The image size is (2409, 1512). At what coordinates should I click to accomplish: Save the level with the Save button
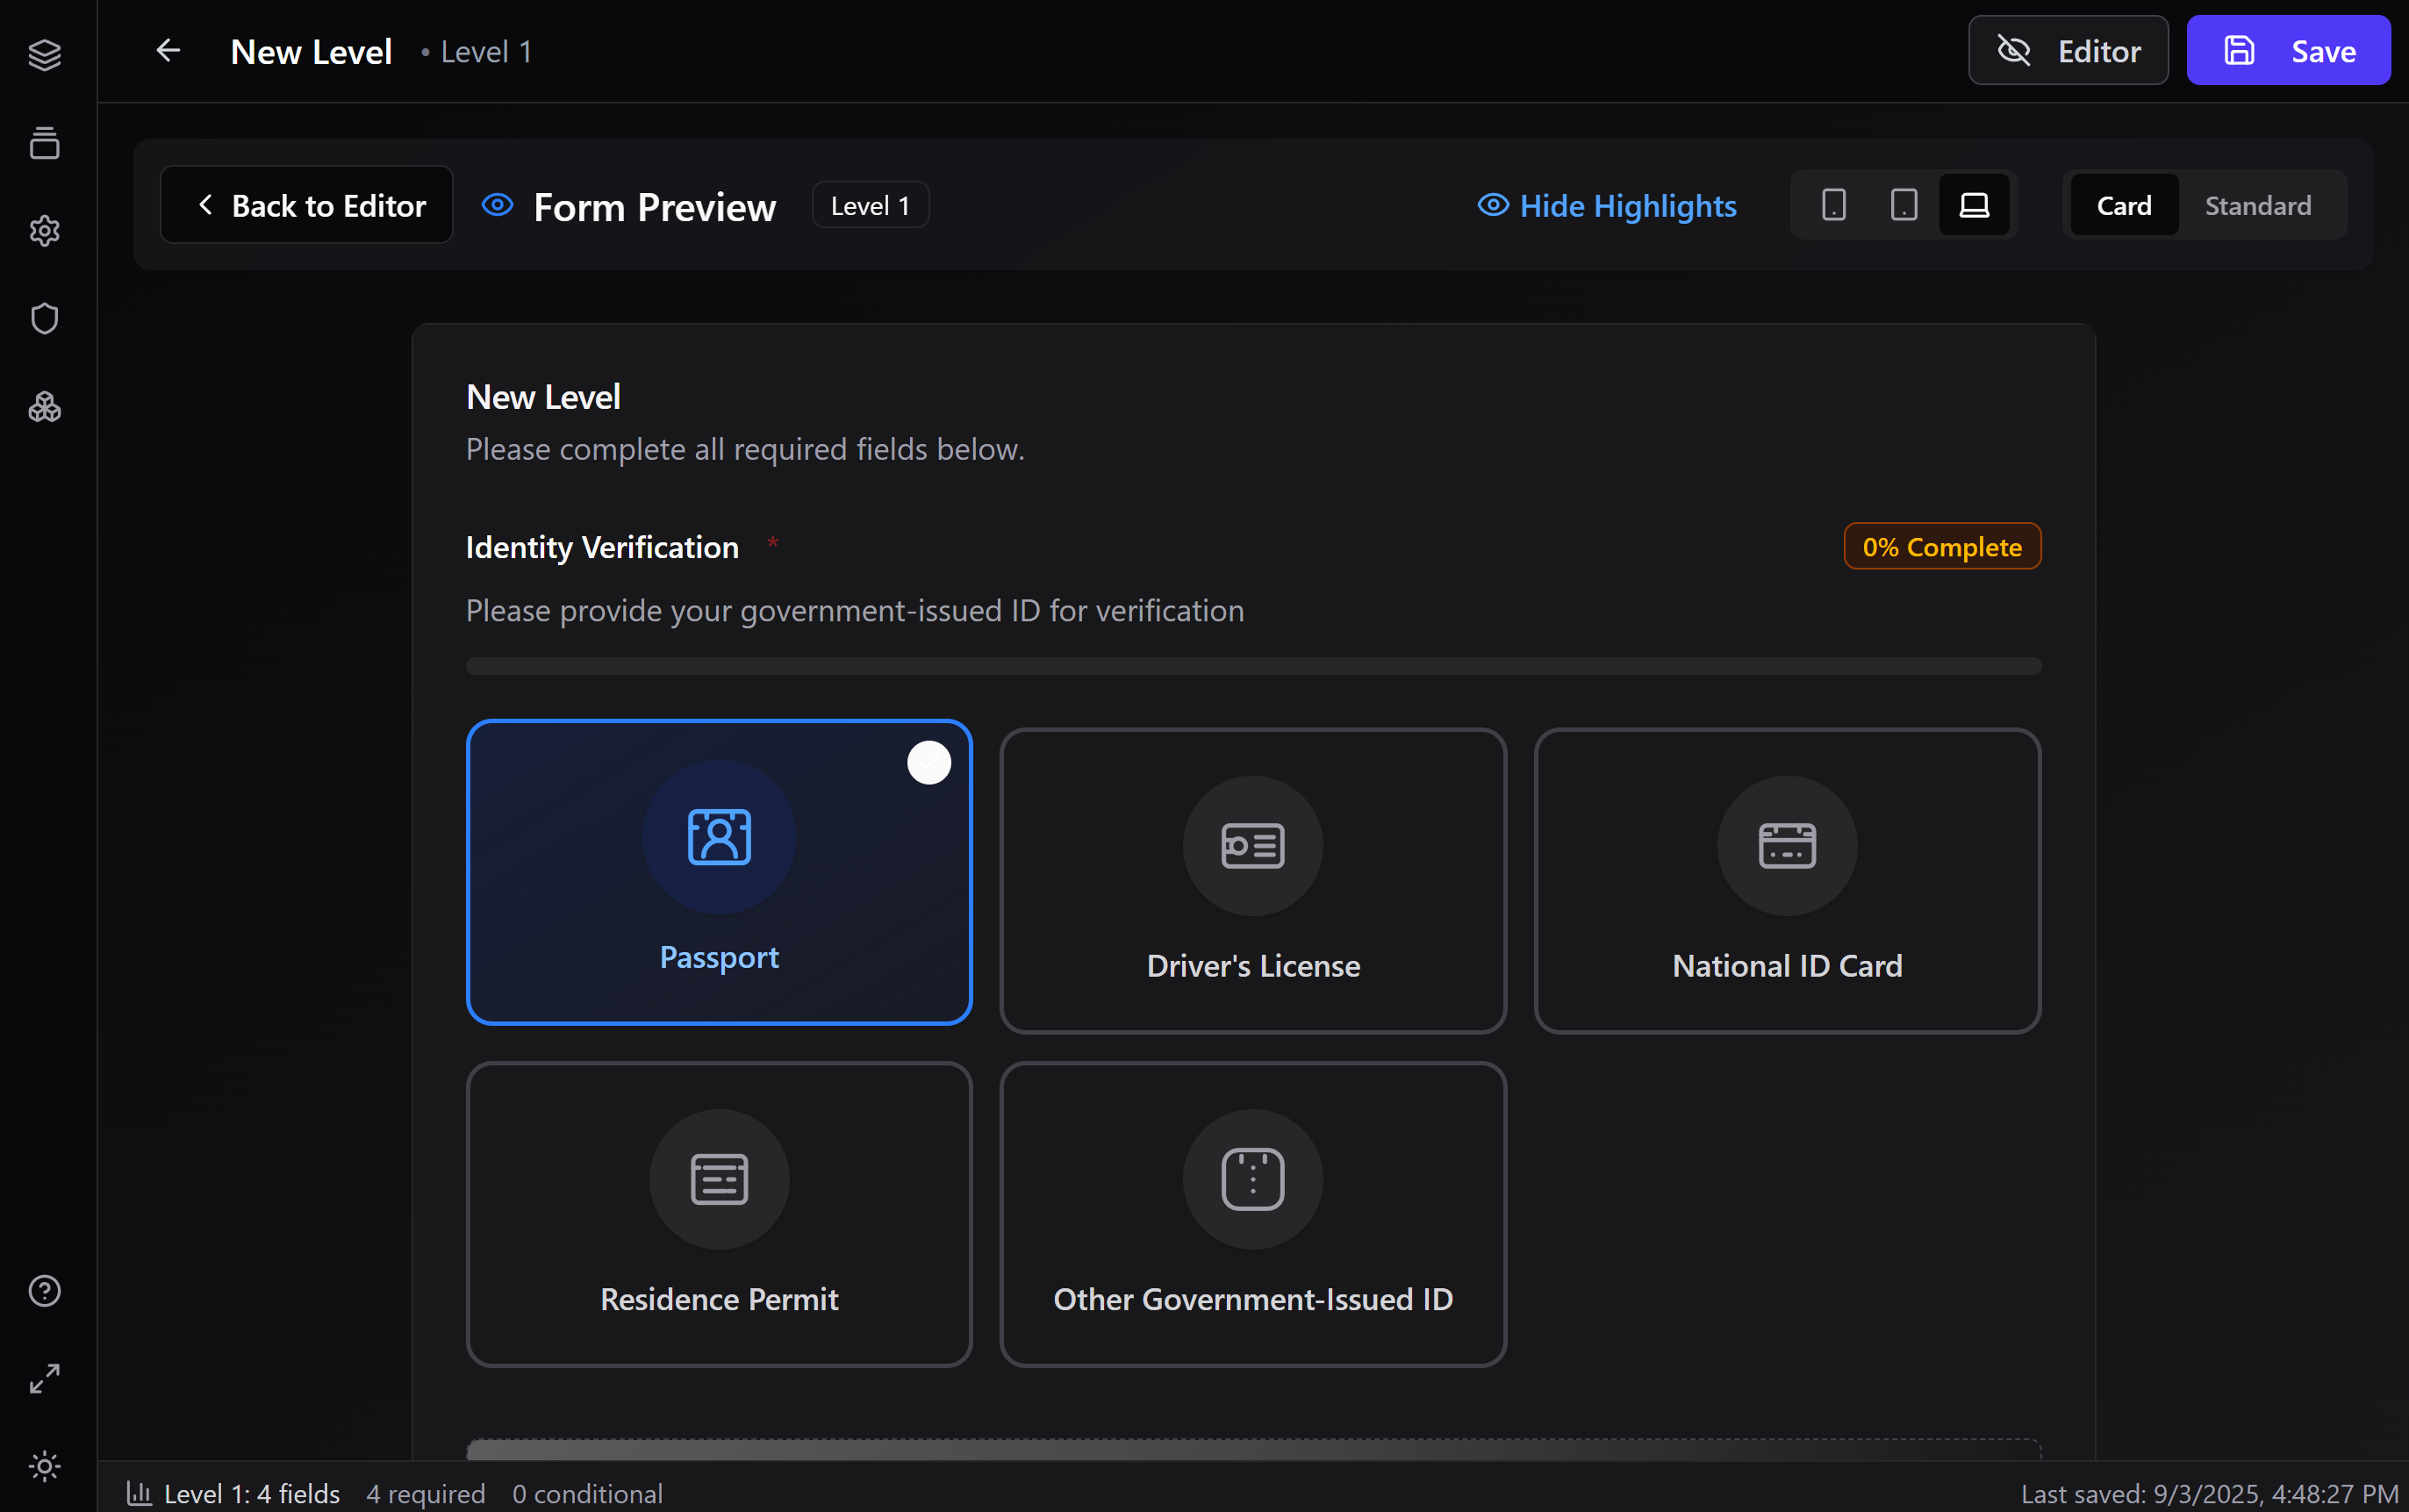click(x=2287, y=49)
